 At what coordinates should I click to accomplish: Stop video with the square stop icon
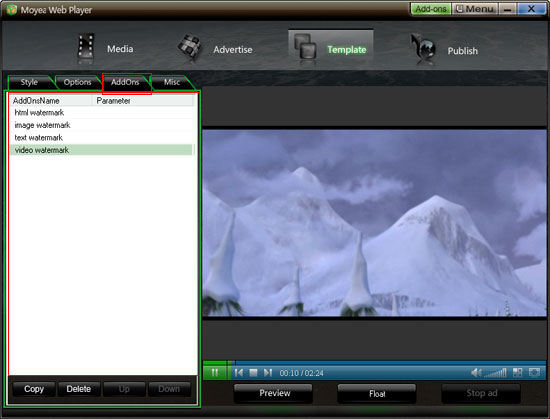click(253, 373)
